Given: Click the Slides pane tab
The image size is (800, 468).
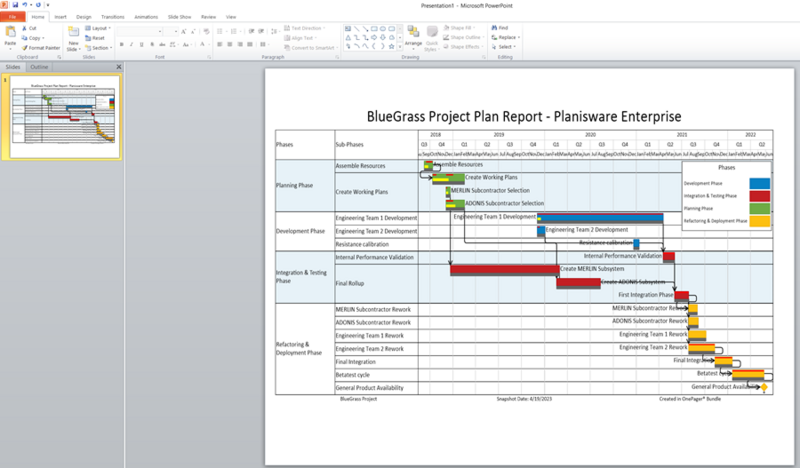Looking at the screenshot, I should [13, 67].
